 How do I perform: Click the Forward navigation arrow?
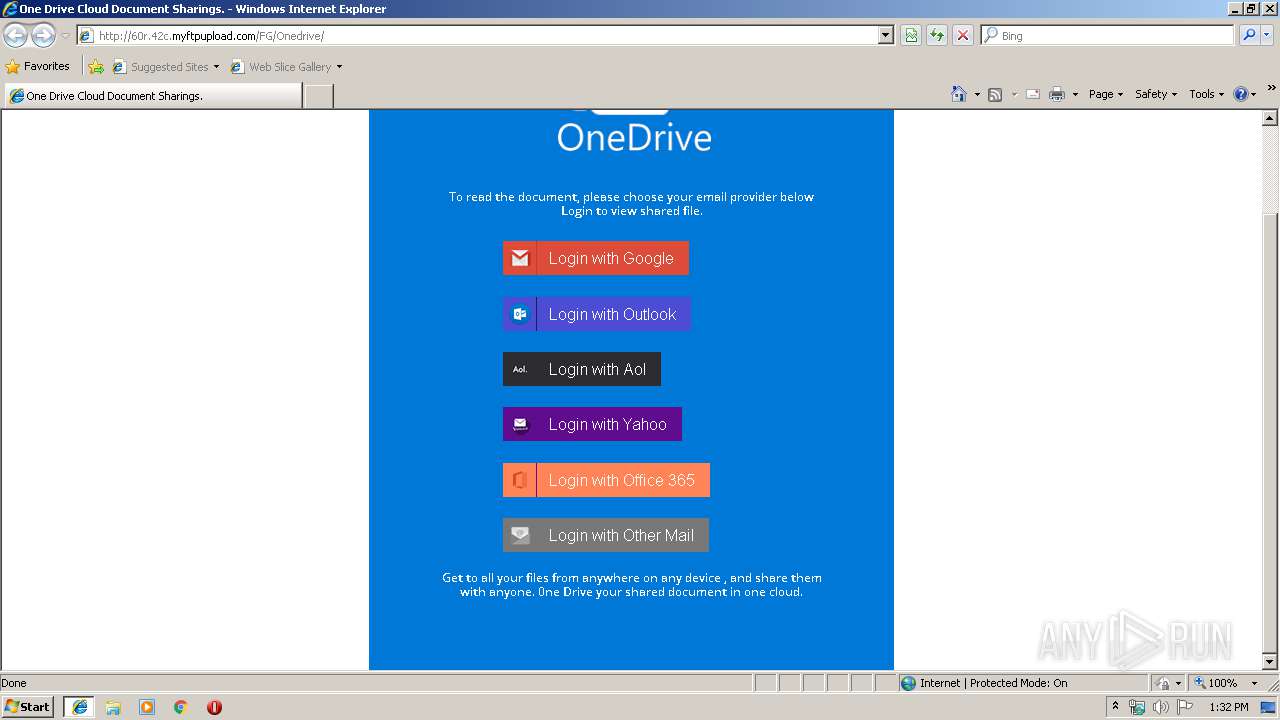[x=43, y=36]
